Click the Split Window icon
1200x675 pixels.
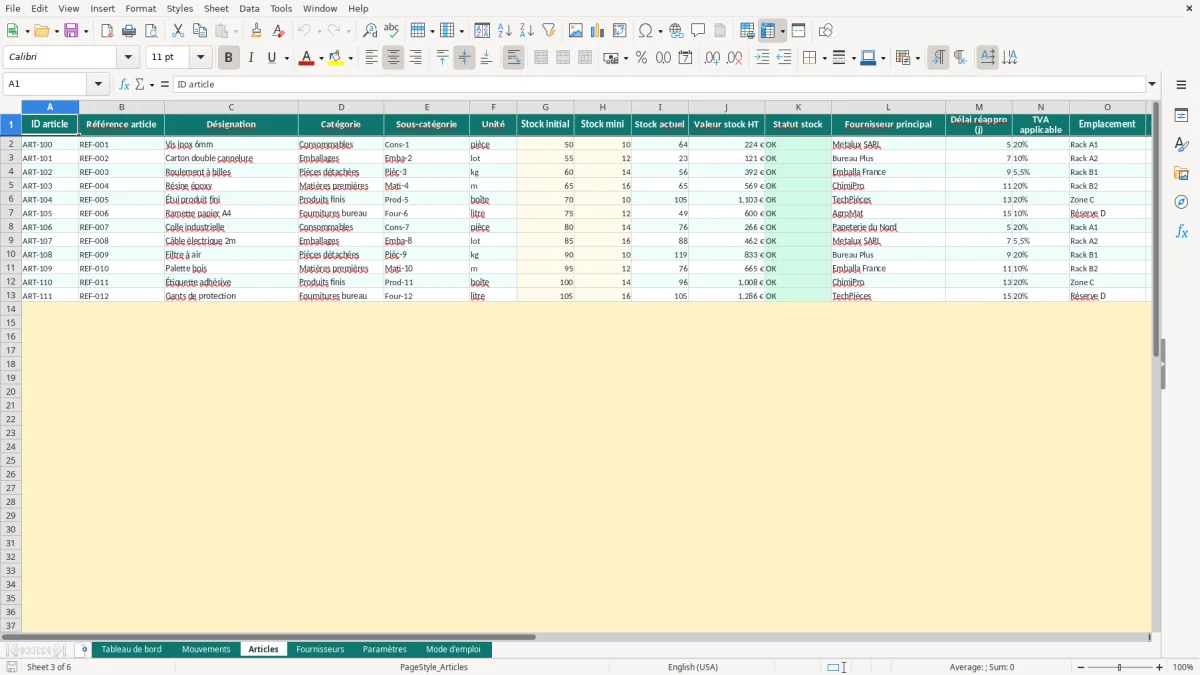click(x=799, y=31)
